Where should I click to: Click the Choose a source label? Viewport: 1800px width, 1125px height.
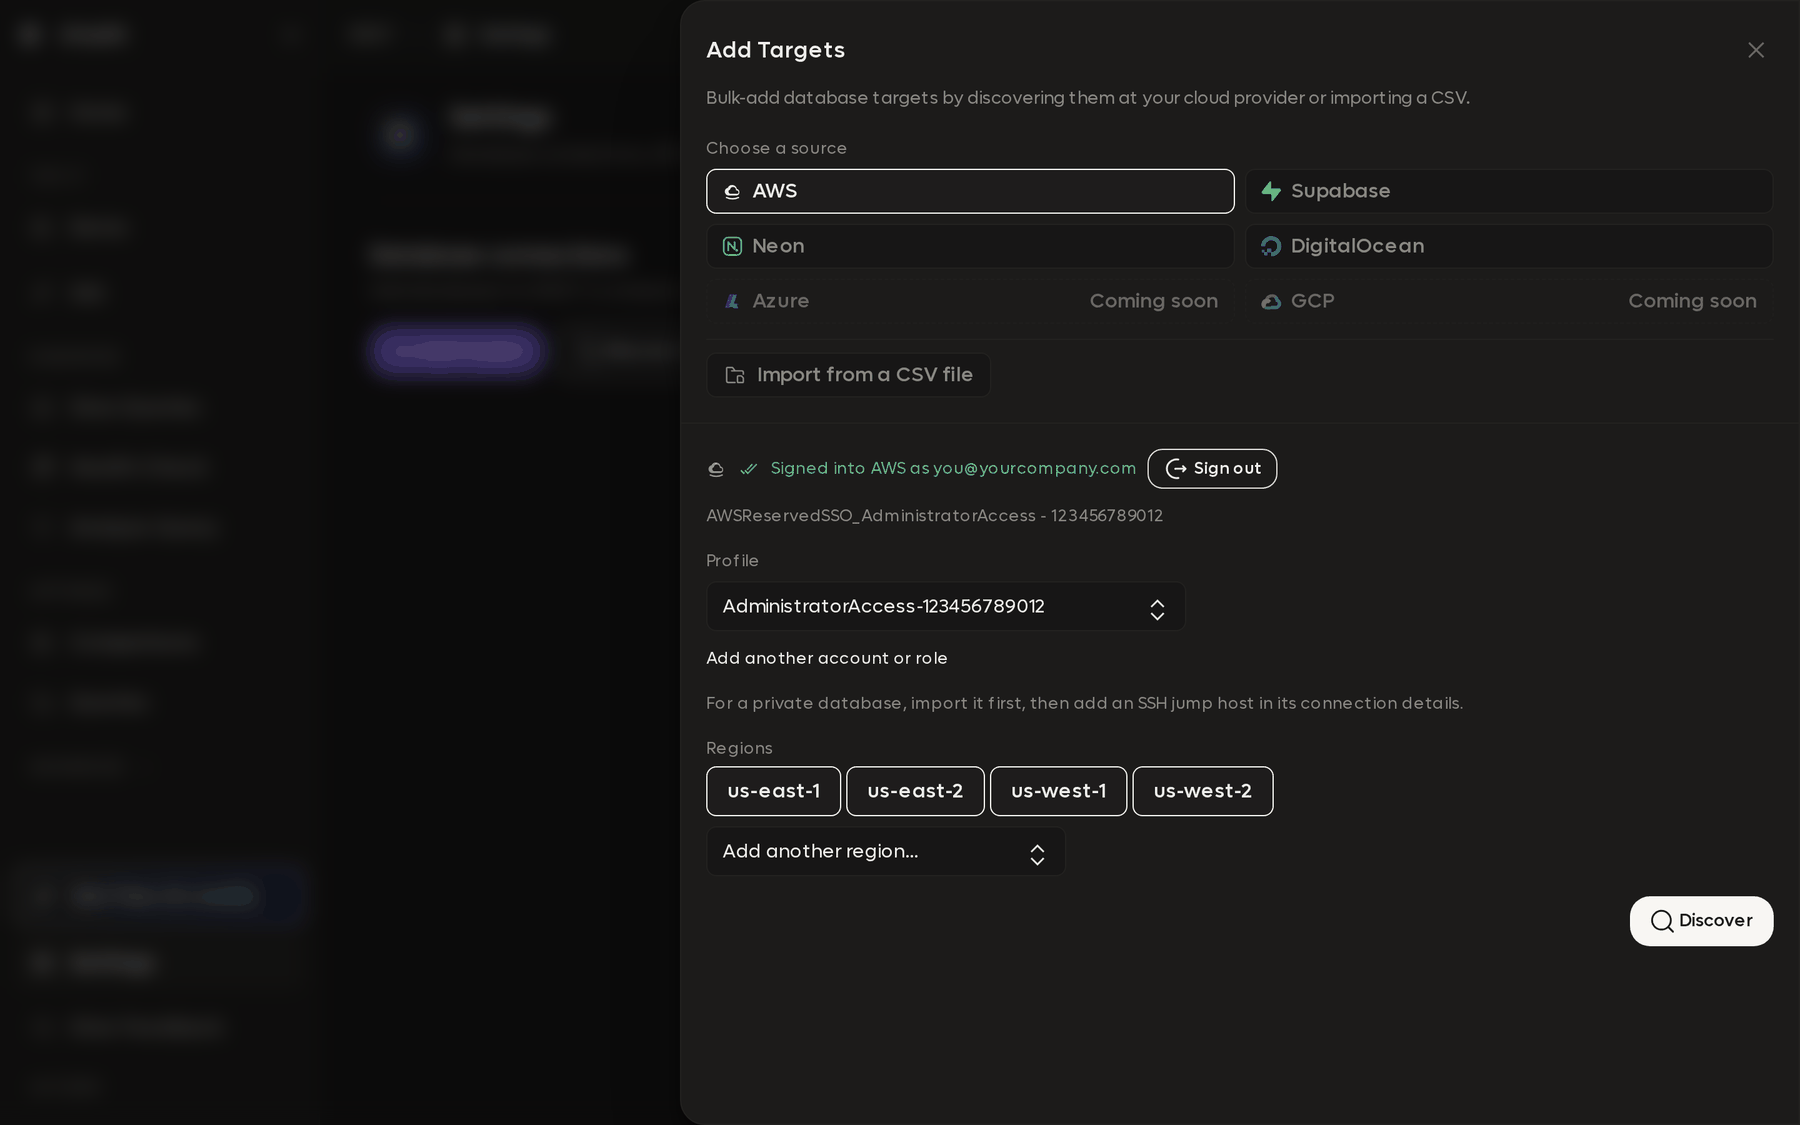click(776, 148)
